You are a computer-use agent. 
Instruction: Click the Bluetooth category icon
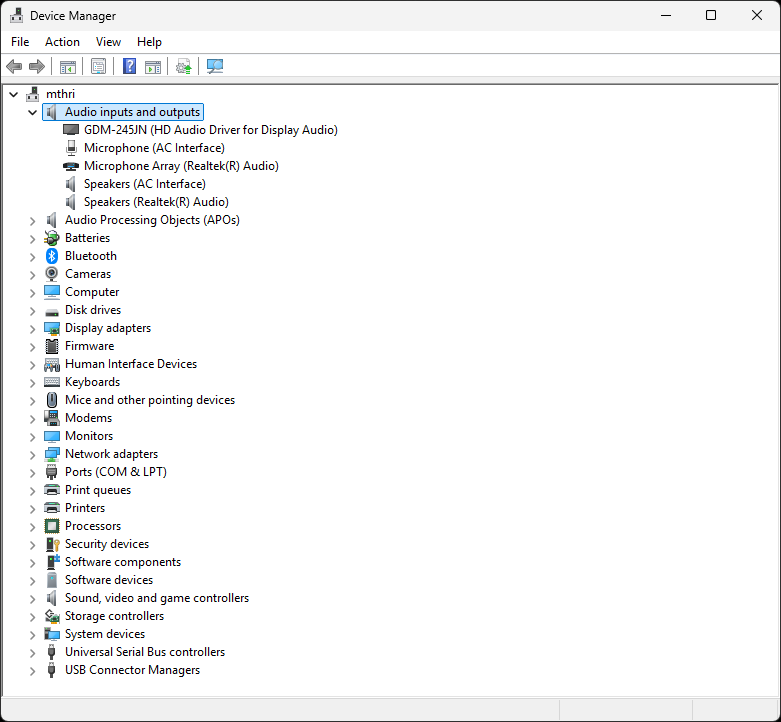[x=52, y=256]
